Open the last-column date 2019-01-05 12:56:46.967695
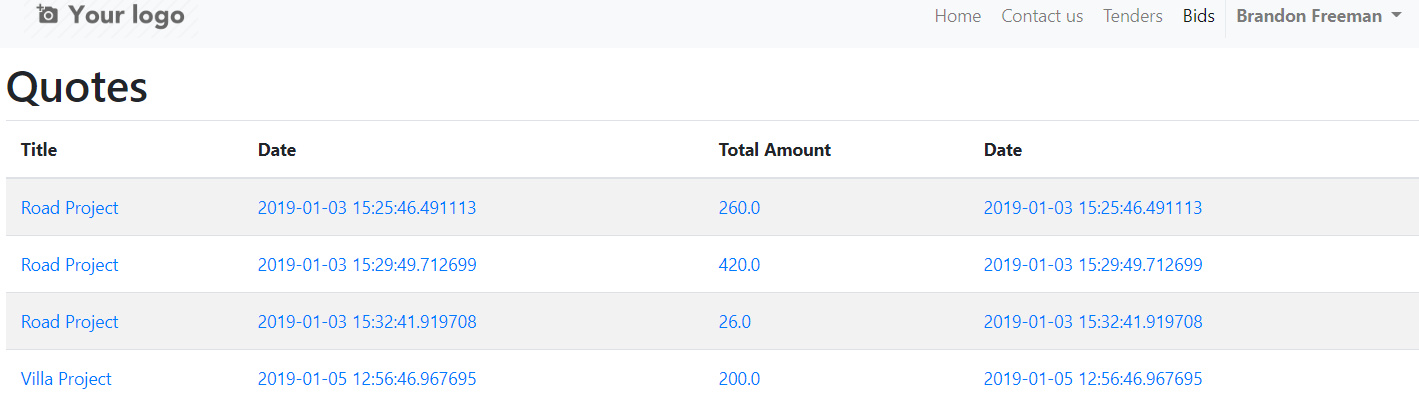This screenshot has width=1419, height=409. coord(1092,379)
